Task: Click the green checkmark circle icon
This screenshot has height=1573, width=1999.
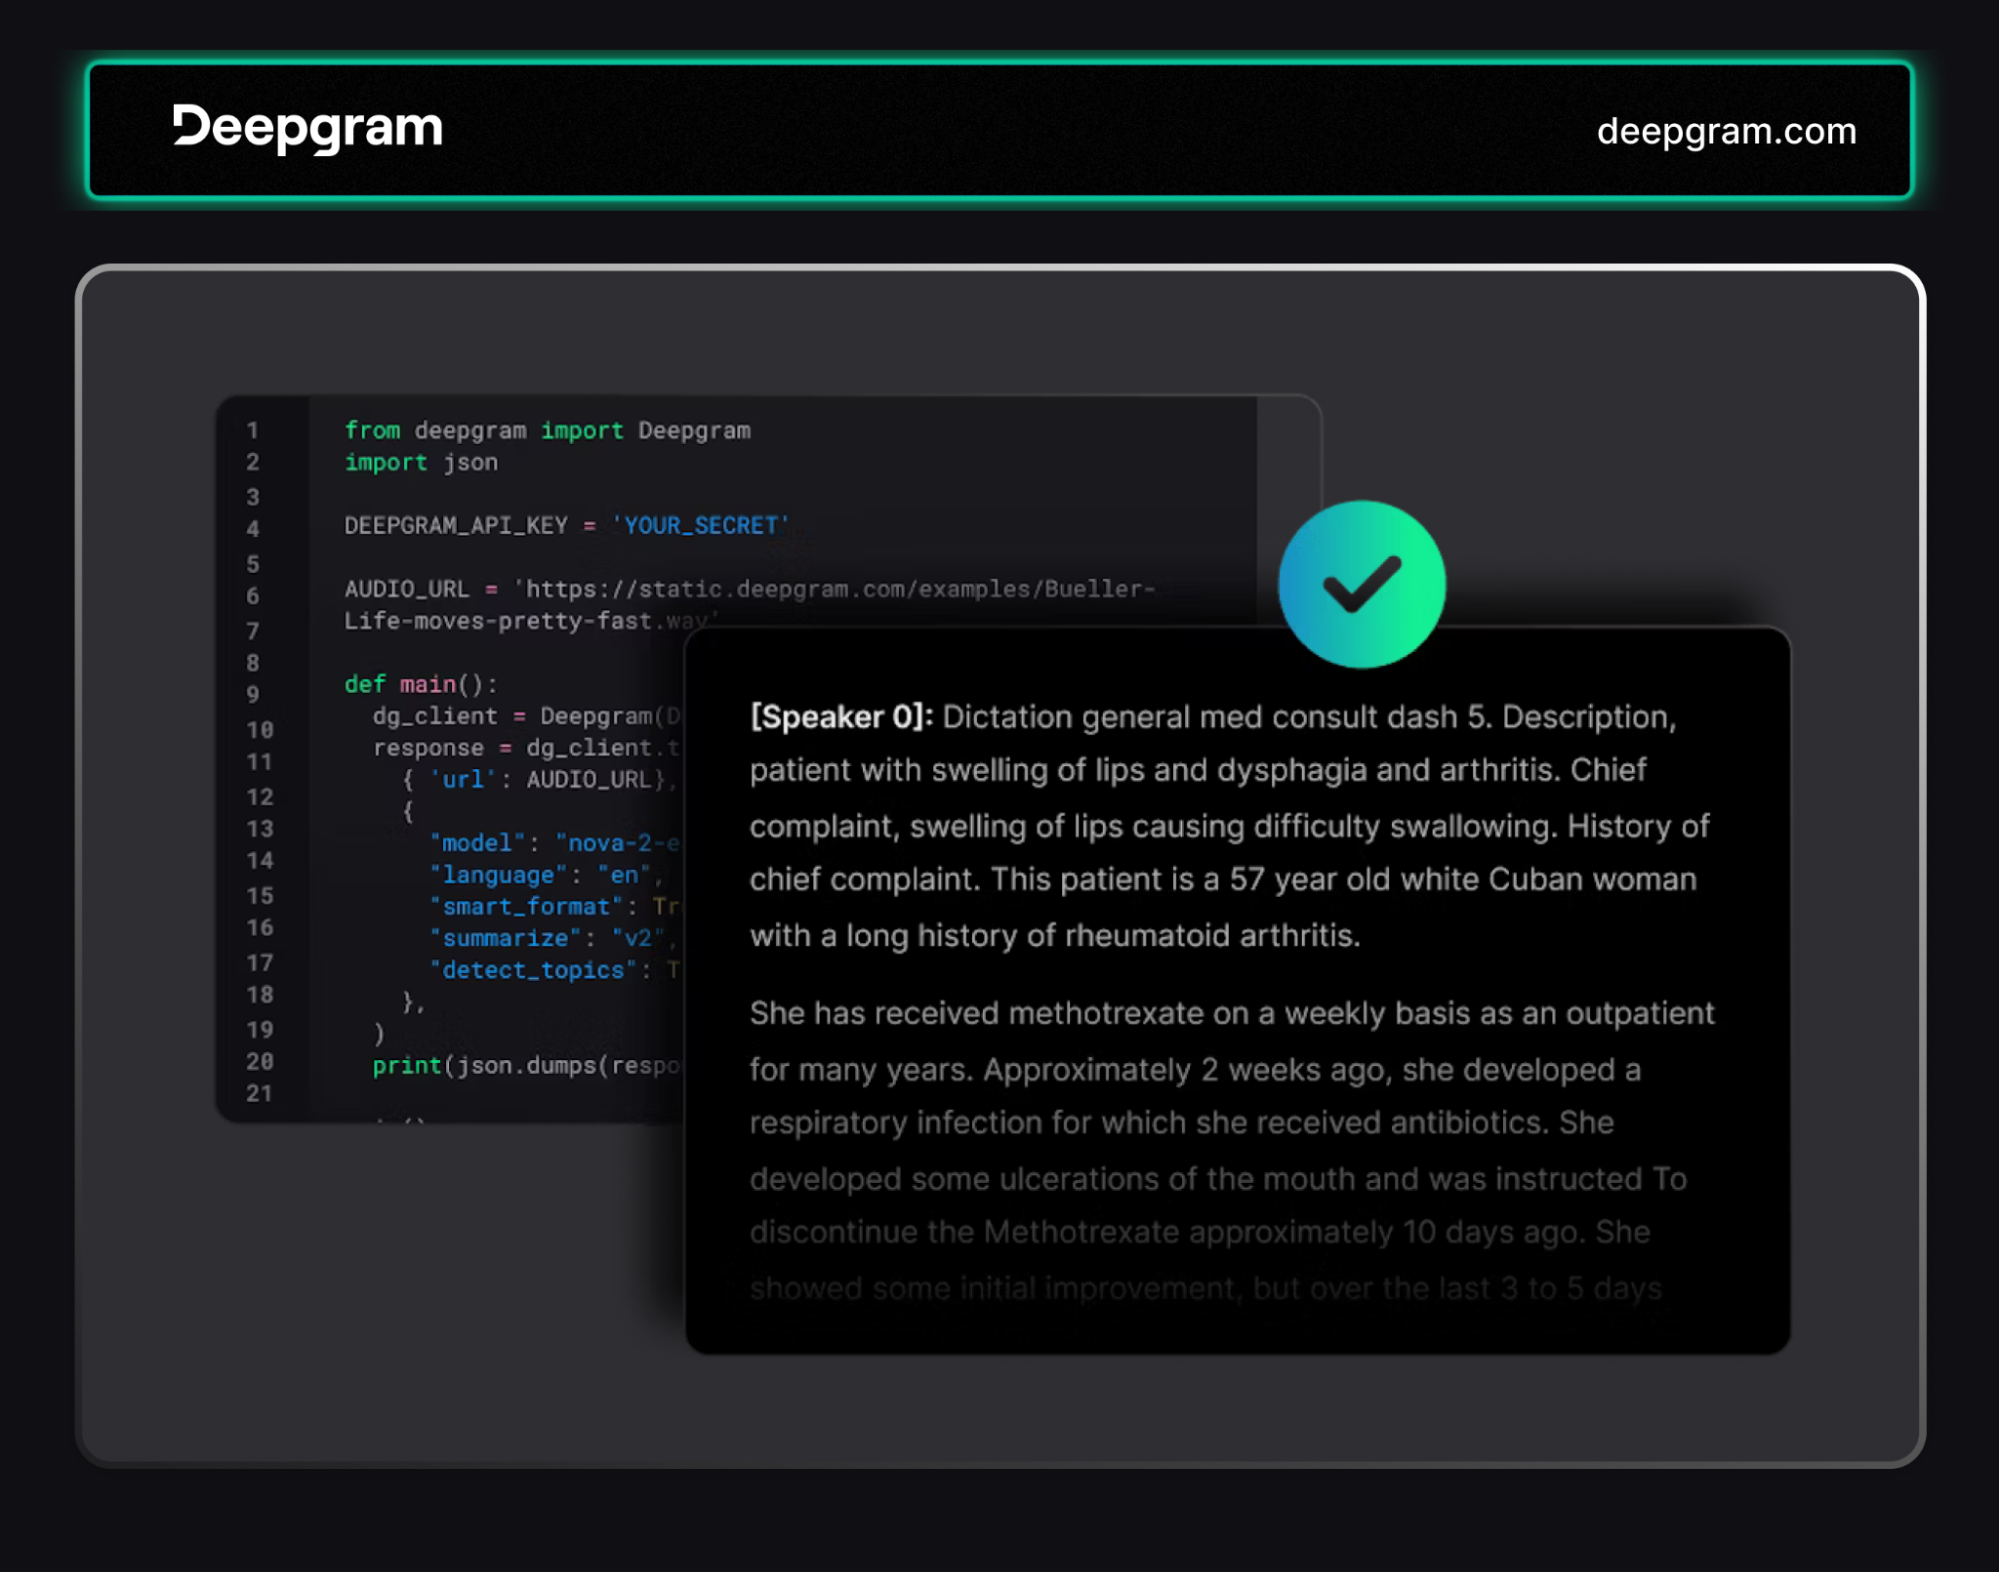Action: pyautogui.click(x=1361, y=584)
